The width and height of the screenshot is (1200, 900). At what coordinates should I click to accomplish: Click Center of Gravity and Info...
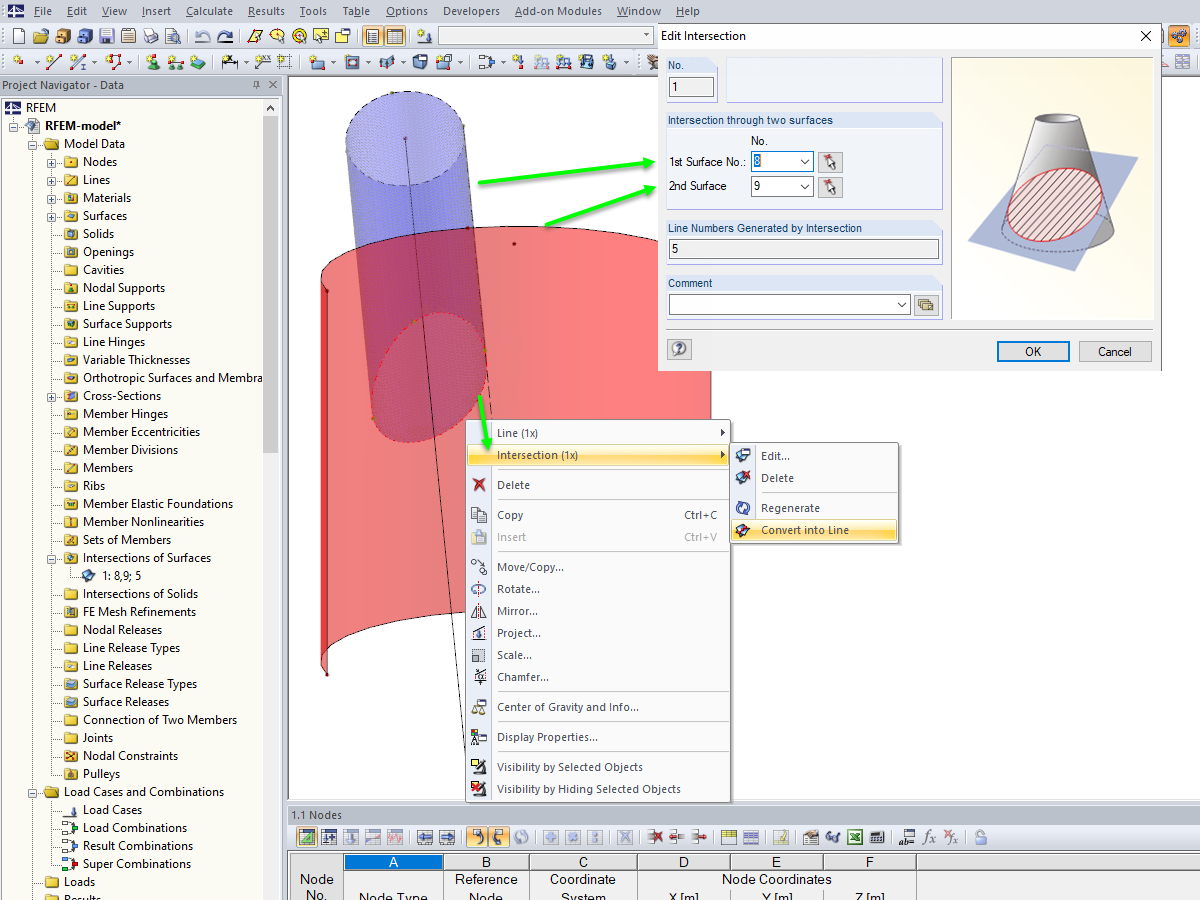[x=599, y=707]
